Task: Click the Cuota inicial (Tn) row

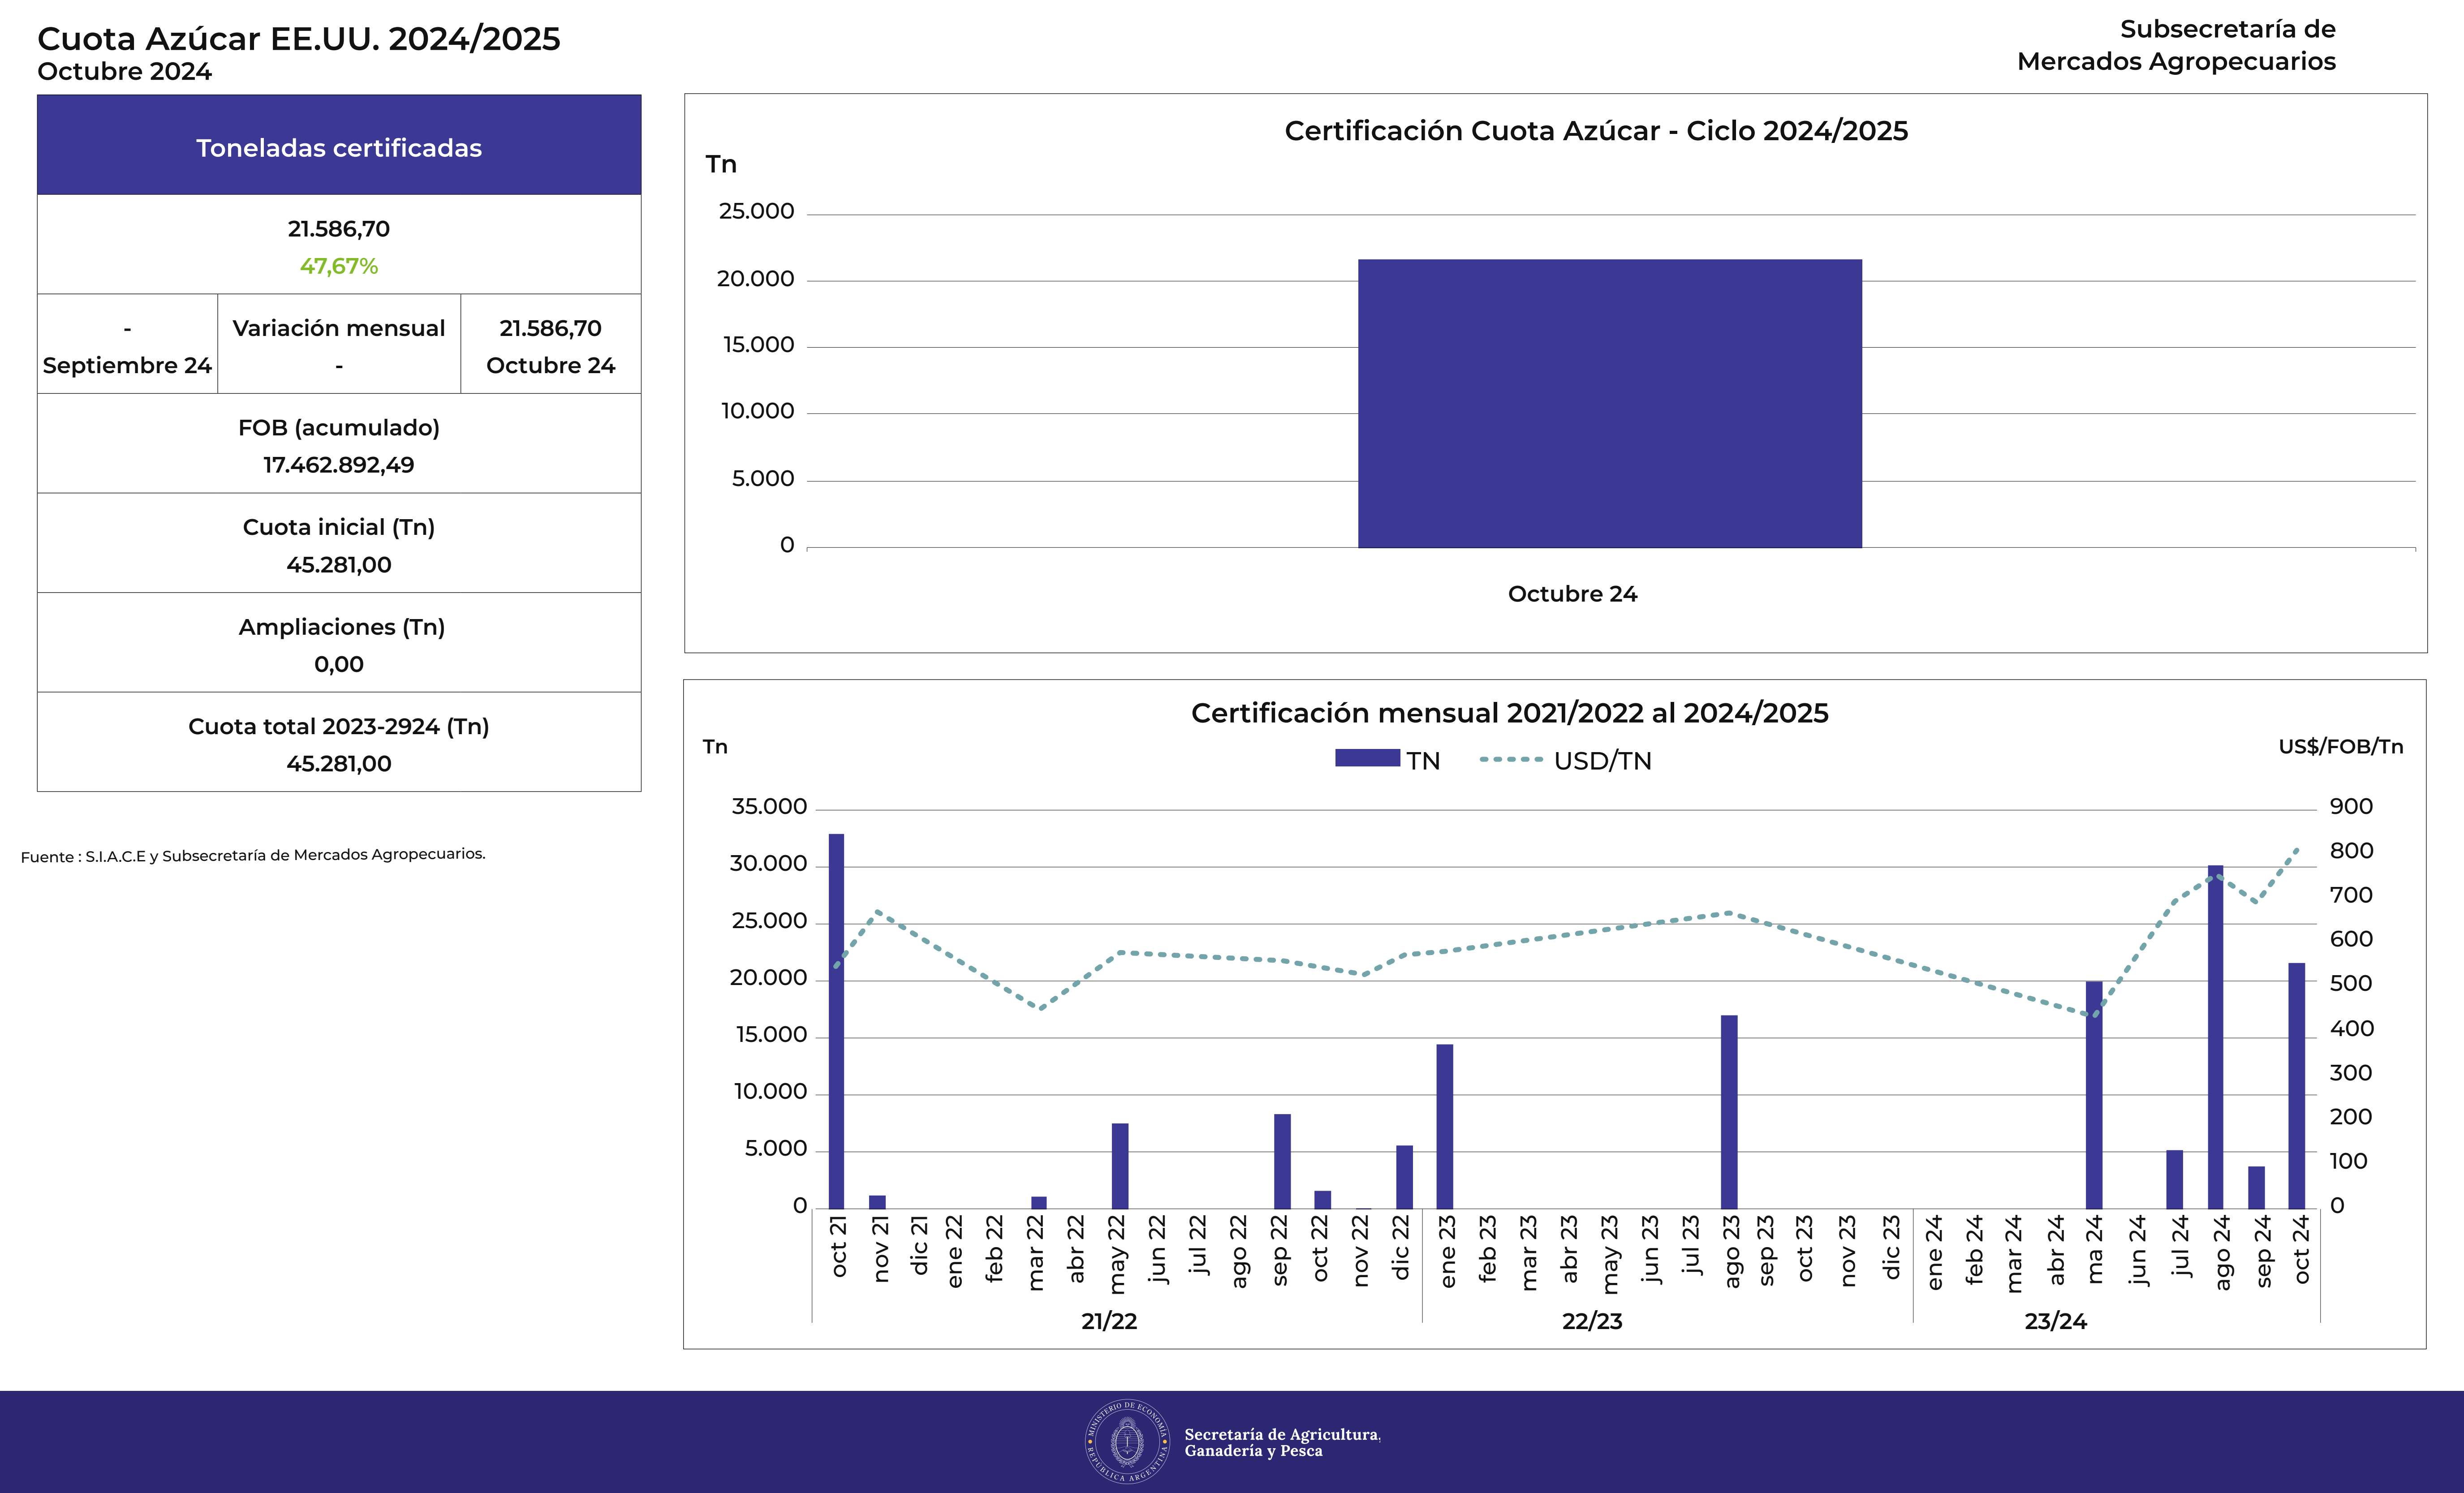Action: (x=339, y=544)
